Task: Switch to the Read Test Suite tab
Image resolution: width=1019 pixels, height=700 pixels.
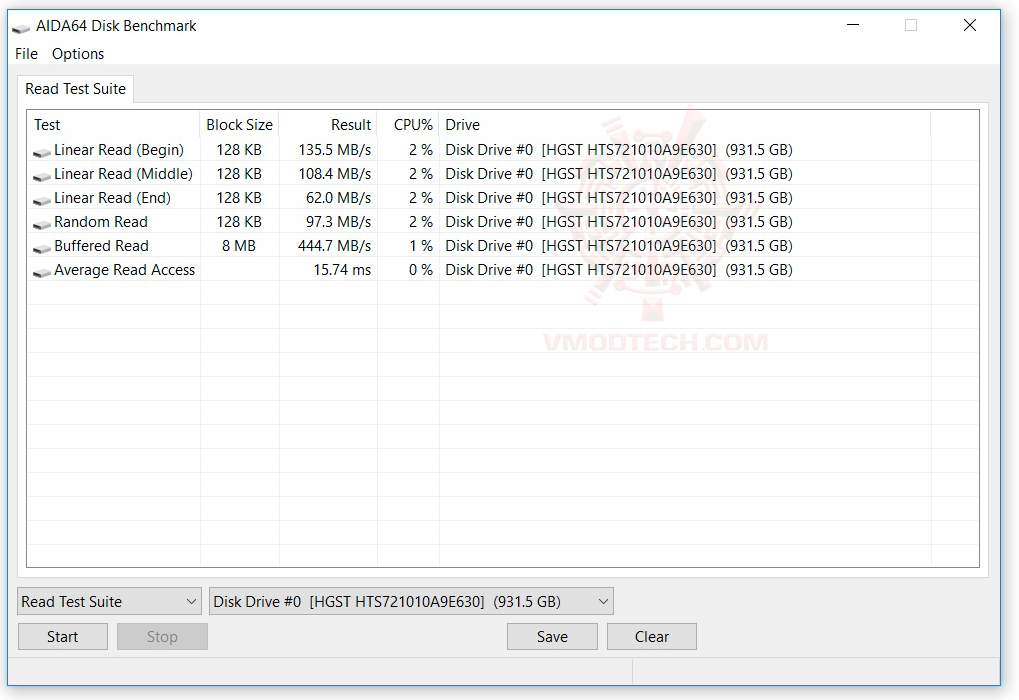Action: 75,89
